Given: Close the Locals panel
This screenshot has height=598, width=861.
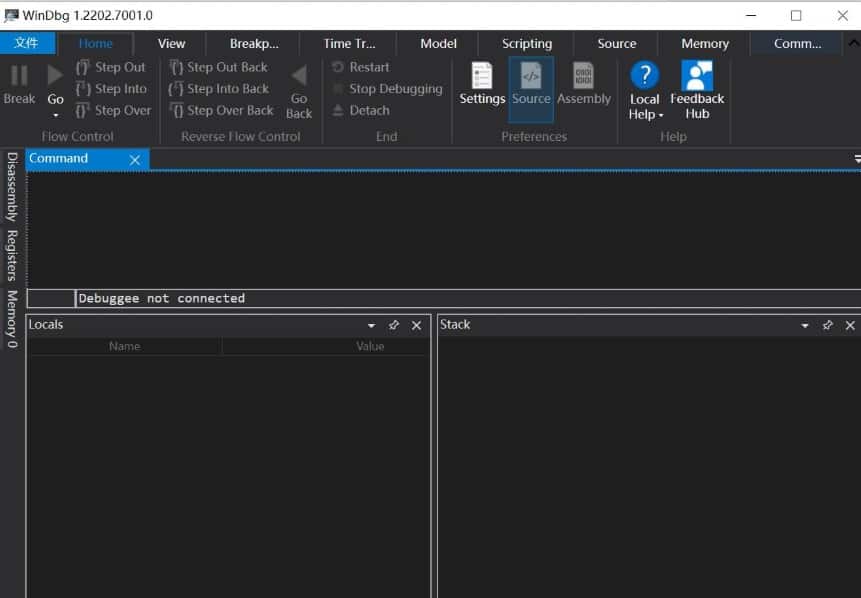Looking at the screenshot, I should [x=417, y=326].
